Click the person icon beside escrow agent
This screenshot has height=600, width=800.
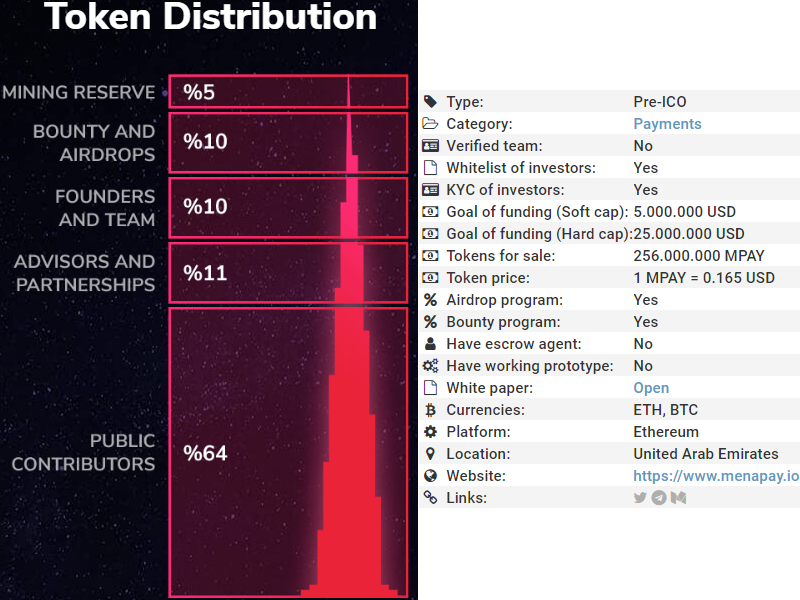(x=430, y=344)
